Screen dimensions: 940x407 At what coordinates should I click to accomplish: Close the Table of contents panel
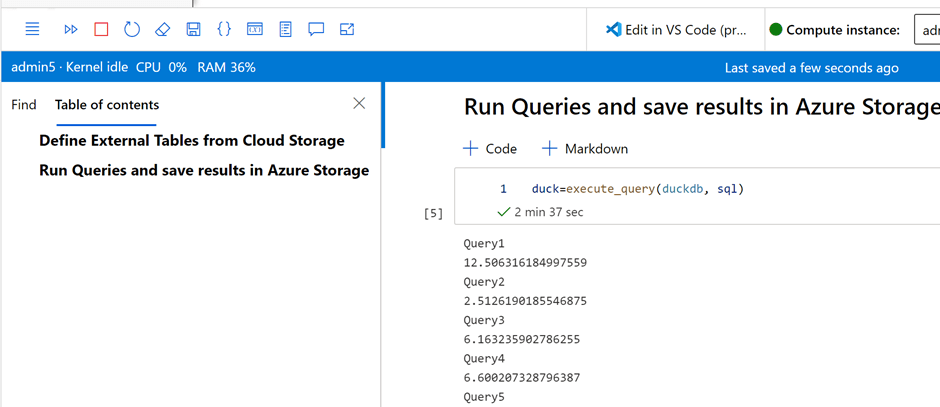(x=360, y=103)
